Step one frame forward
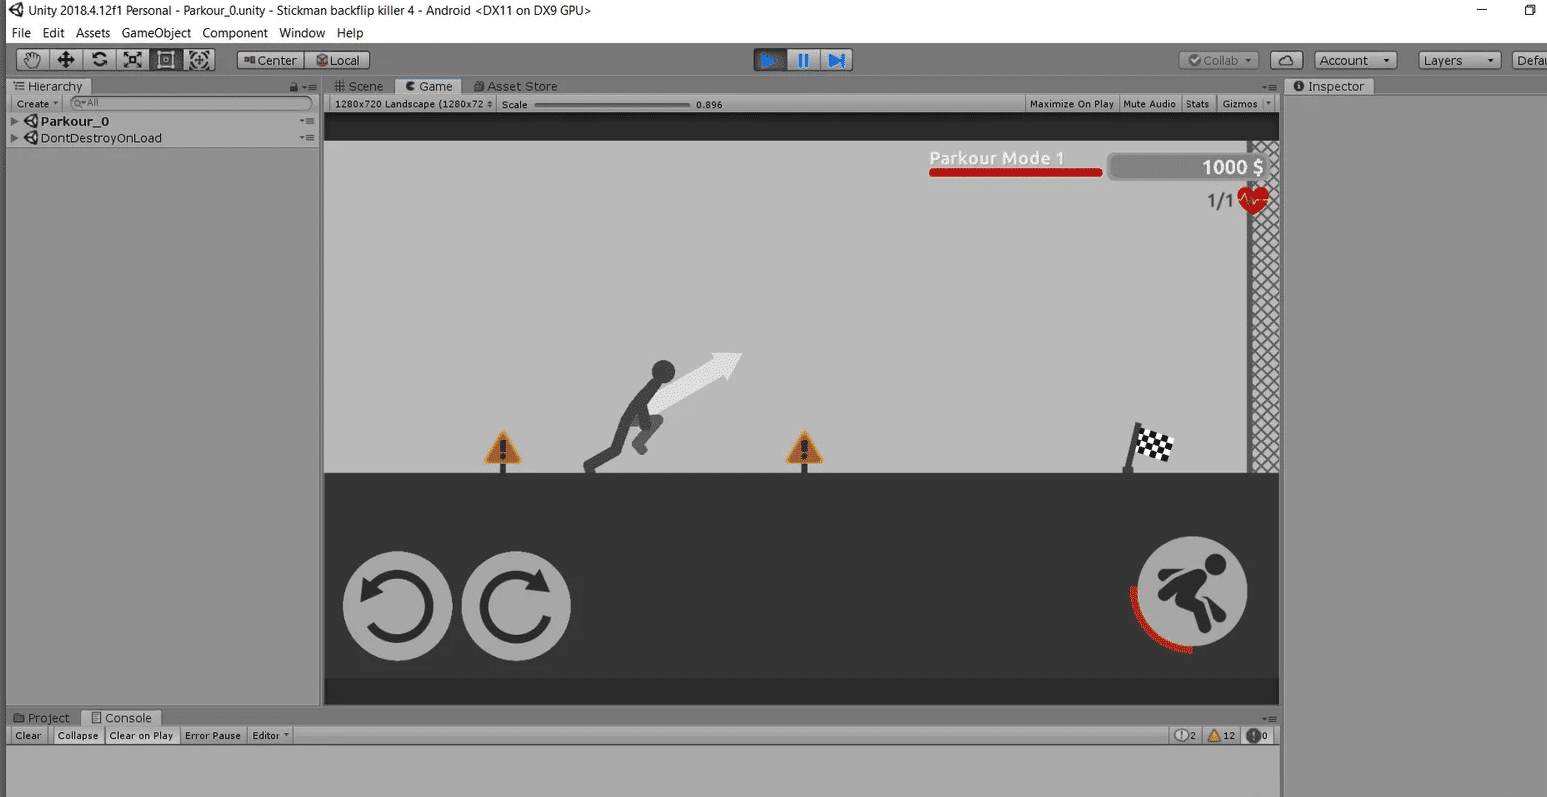The width and height of the screenshot is (1547, 797). (x=836, y=59)
